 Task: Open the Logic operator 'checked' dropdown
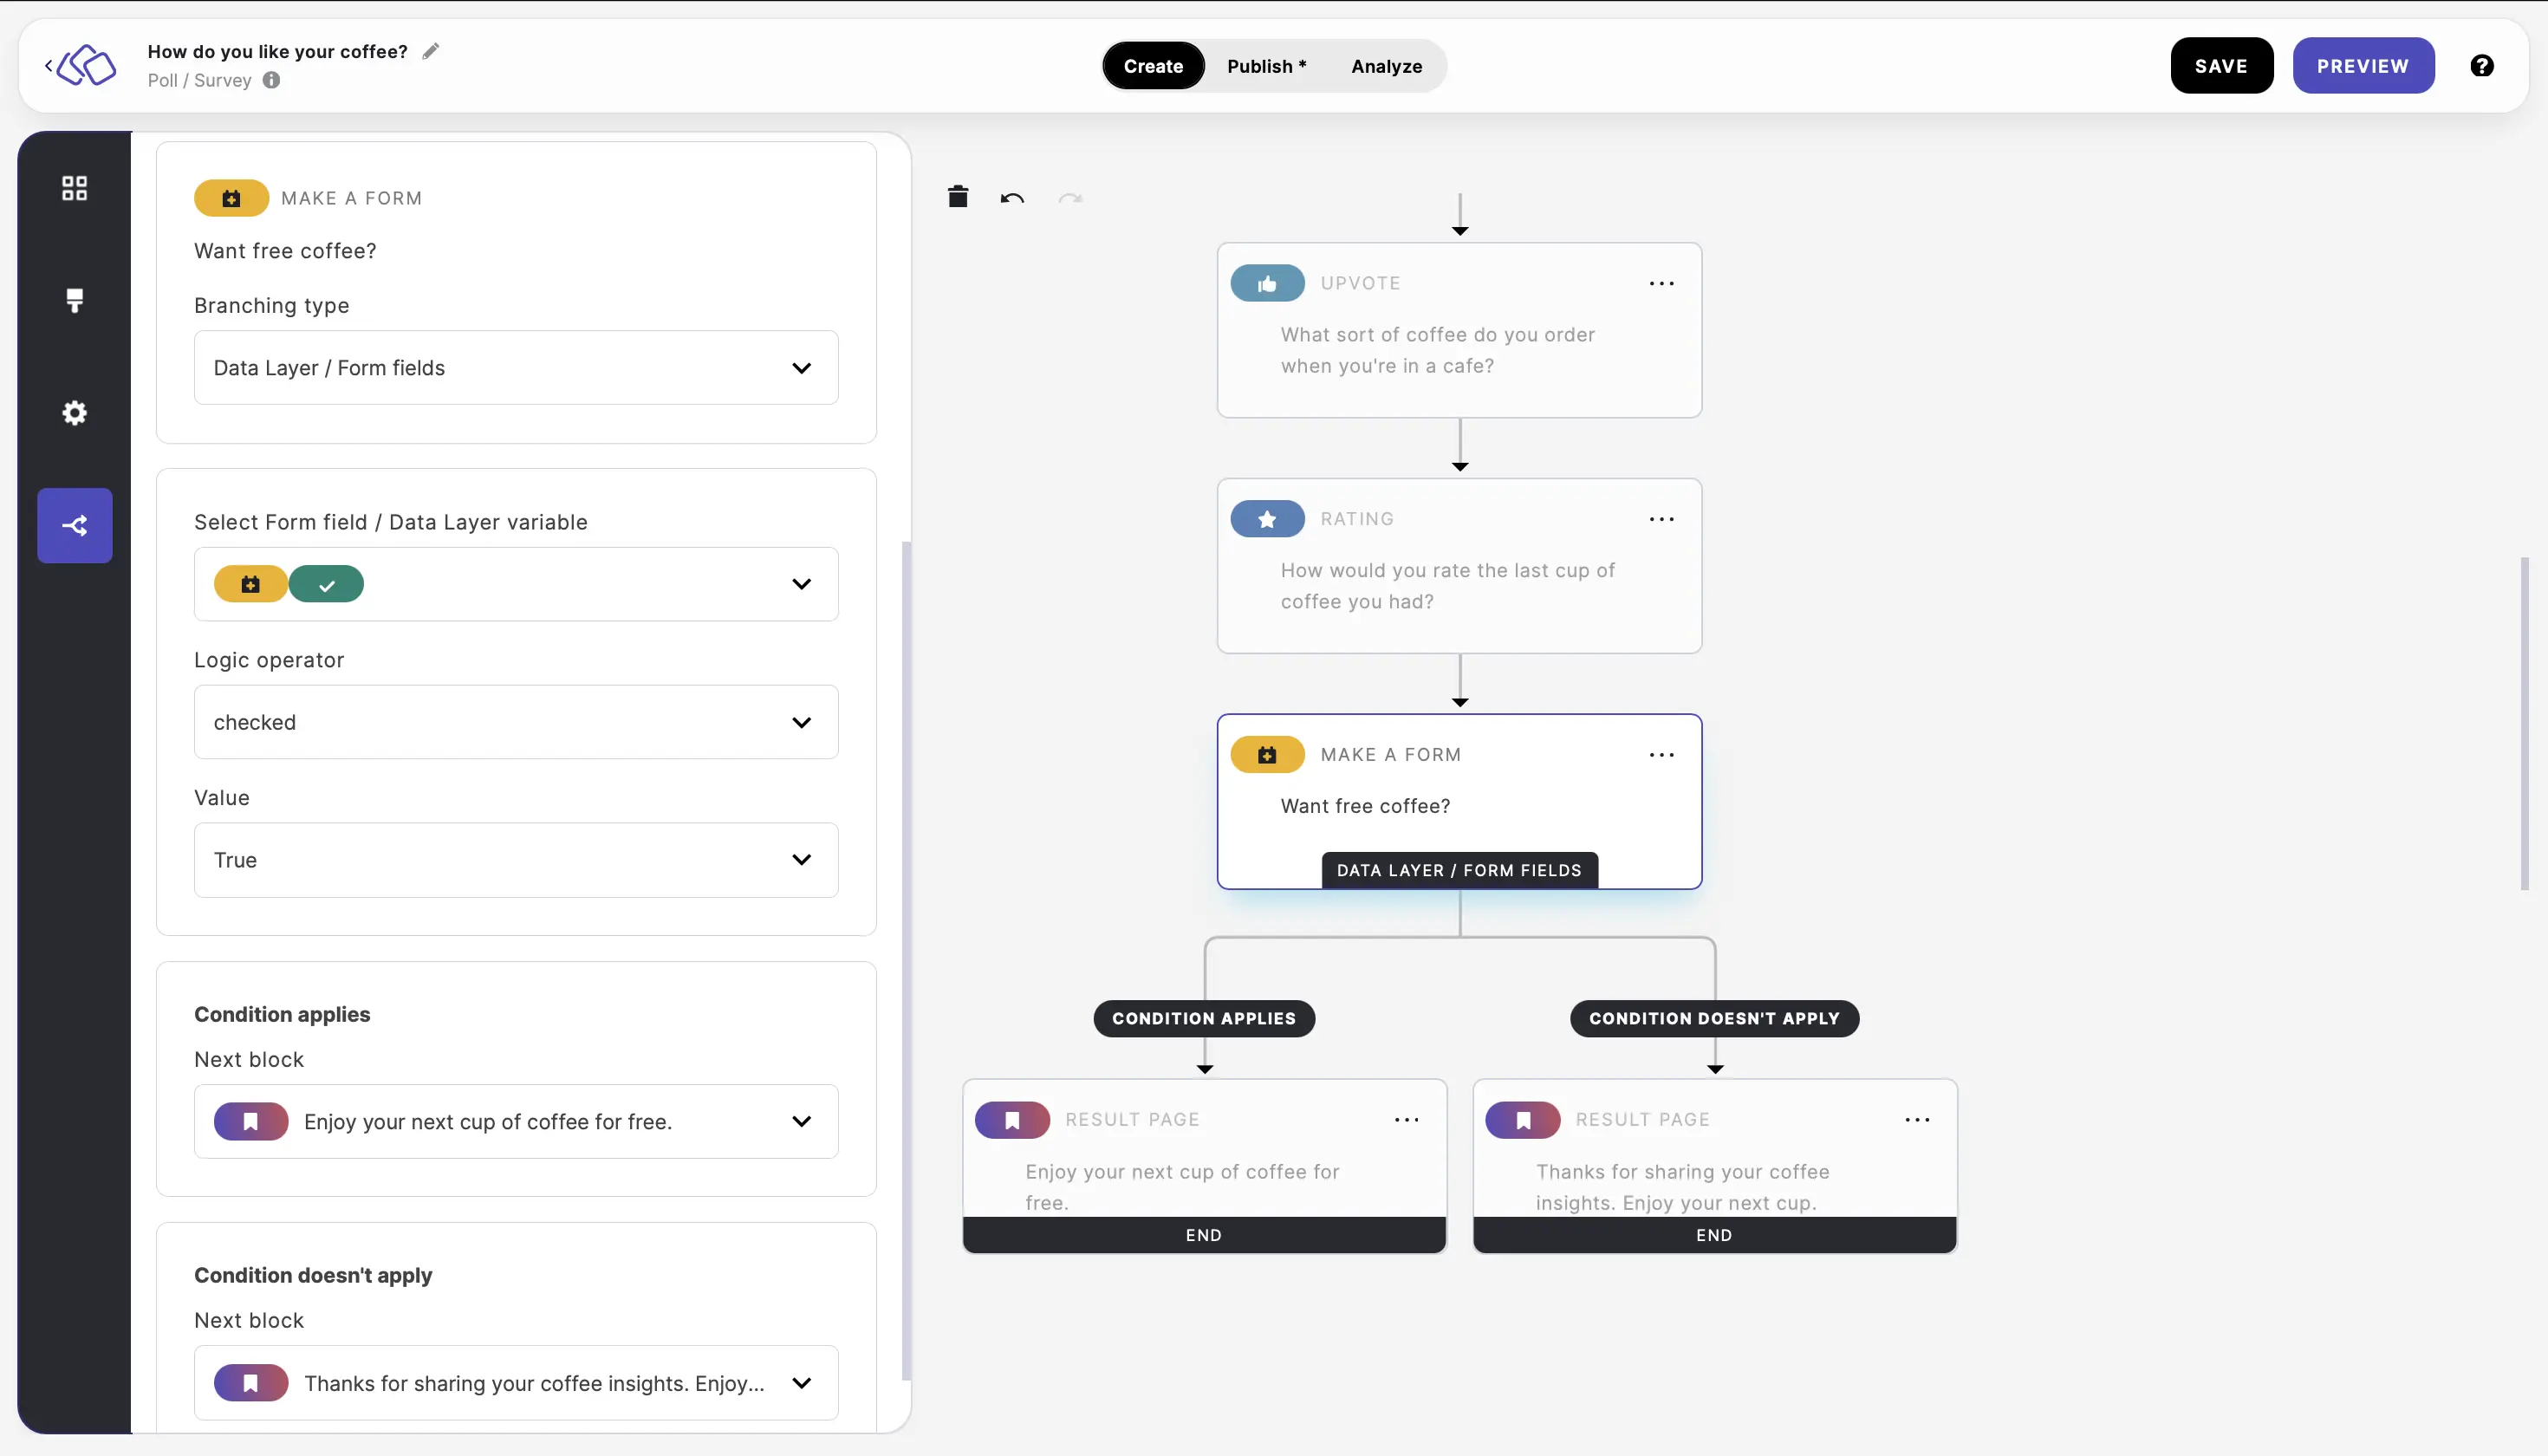click(x=516, y=722)
